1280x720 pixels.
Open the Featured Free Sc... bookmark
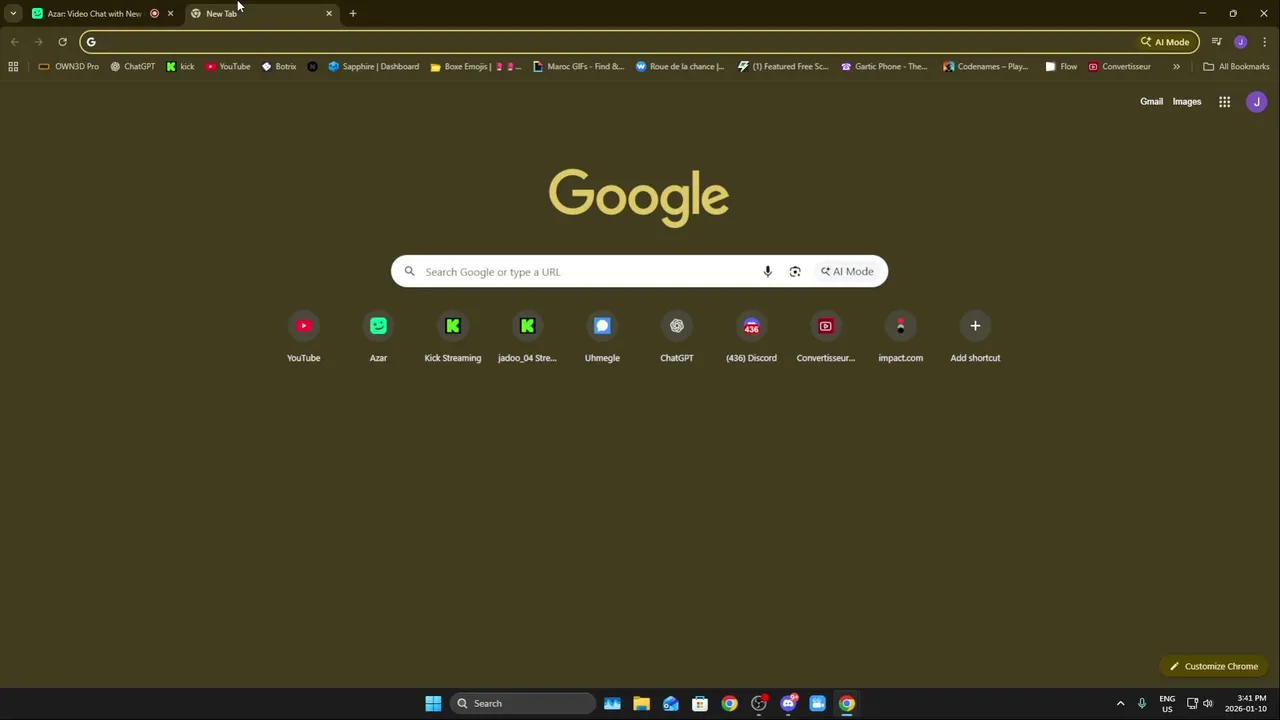[x=783, y=67]
